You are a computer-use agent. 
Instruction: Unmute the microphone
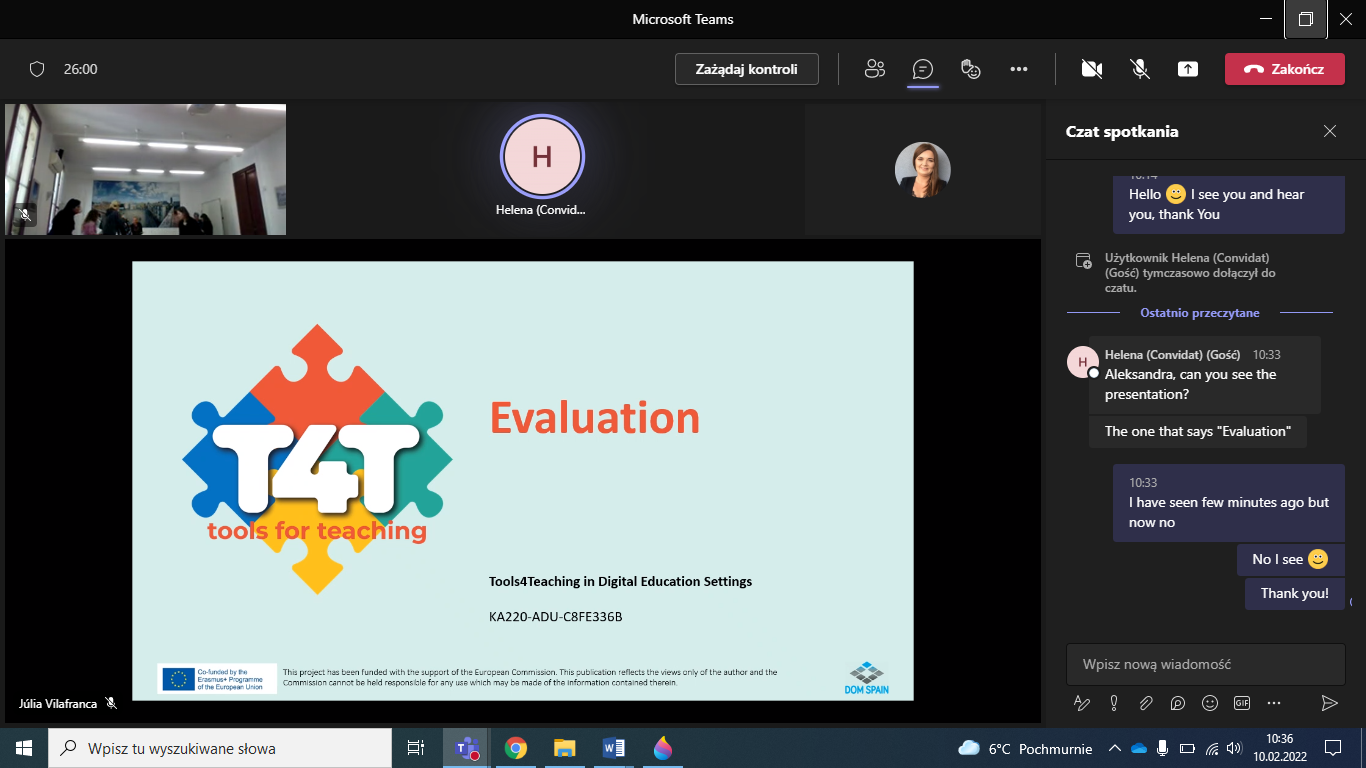1139,69
